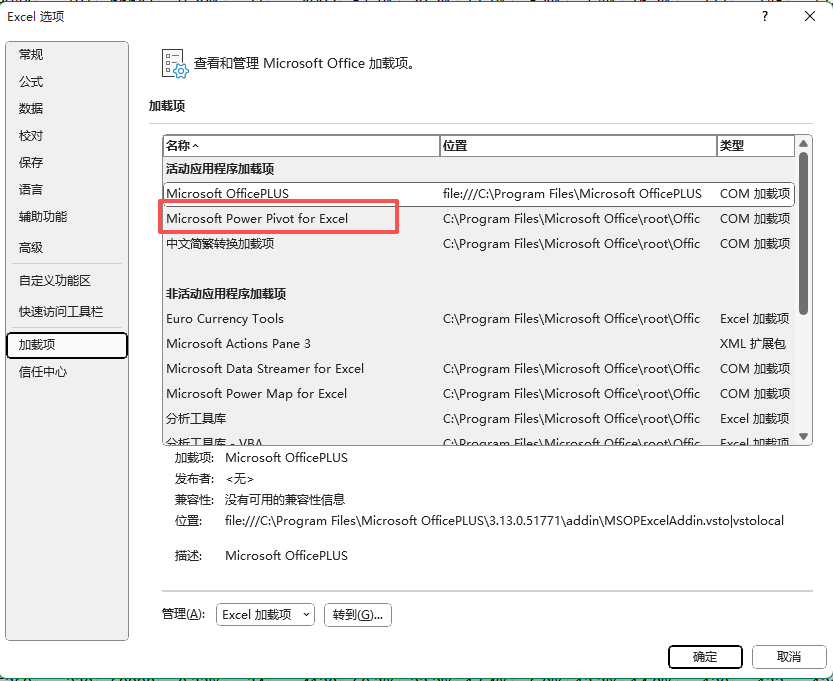Cancel with the 取消 button
This screenshot has width=833, height=681.
pos(788,657)
